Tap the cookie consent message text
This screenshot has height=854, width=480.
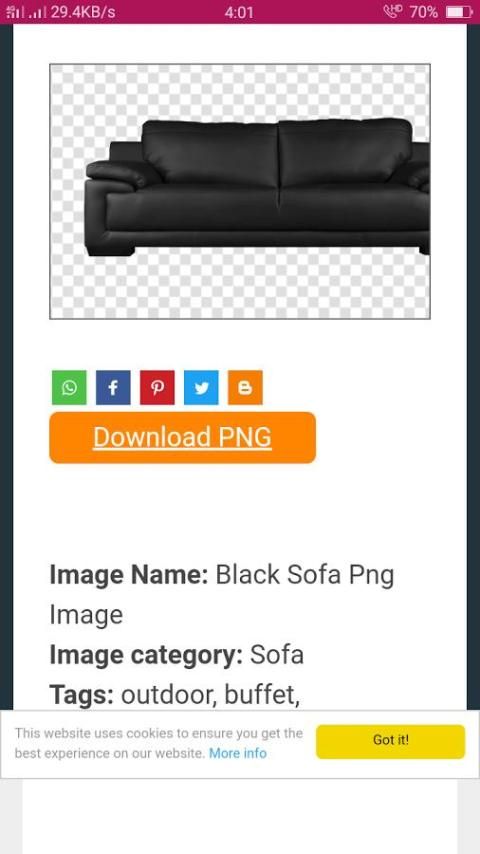coord(159,743)
